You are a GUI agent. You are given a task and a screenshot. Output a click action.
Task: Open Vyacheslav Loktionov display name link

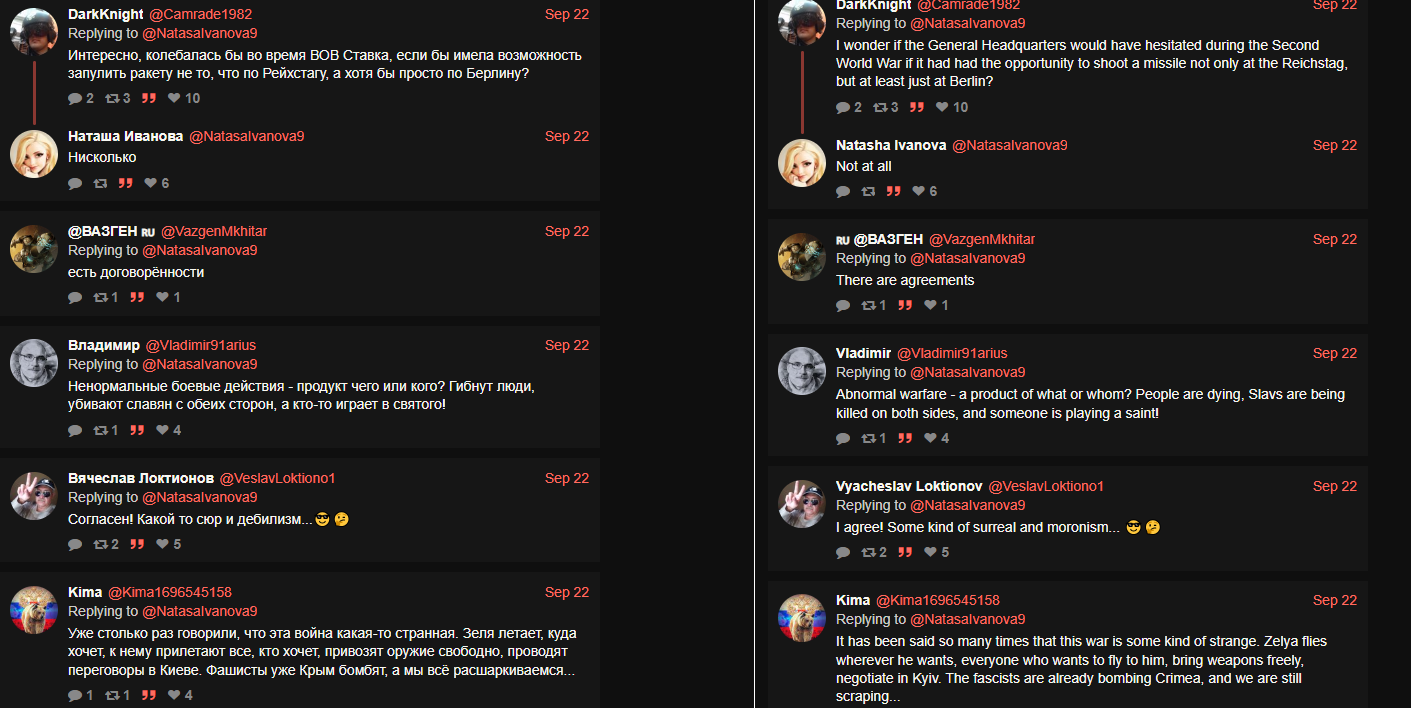coord(909,486)
